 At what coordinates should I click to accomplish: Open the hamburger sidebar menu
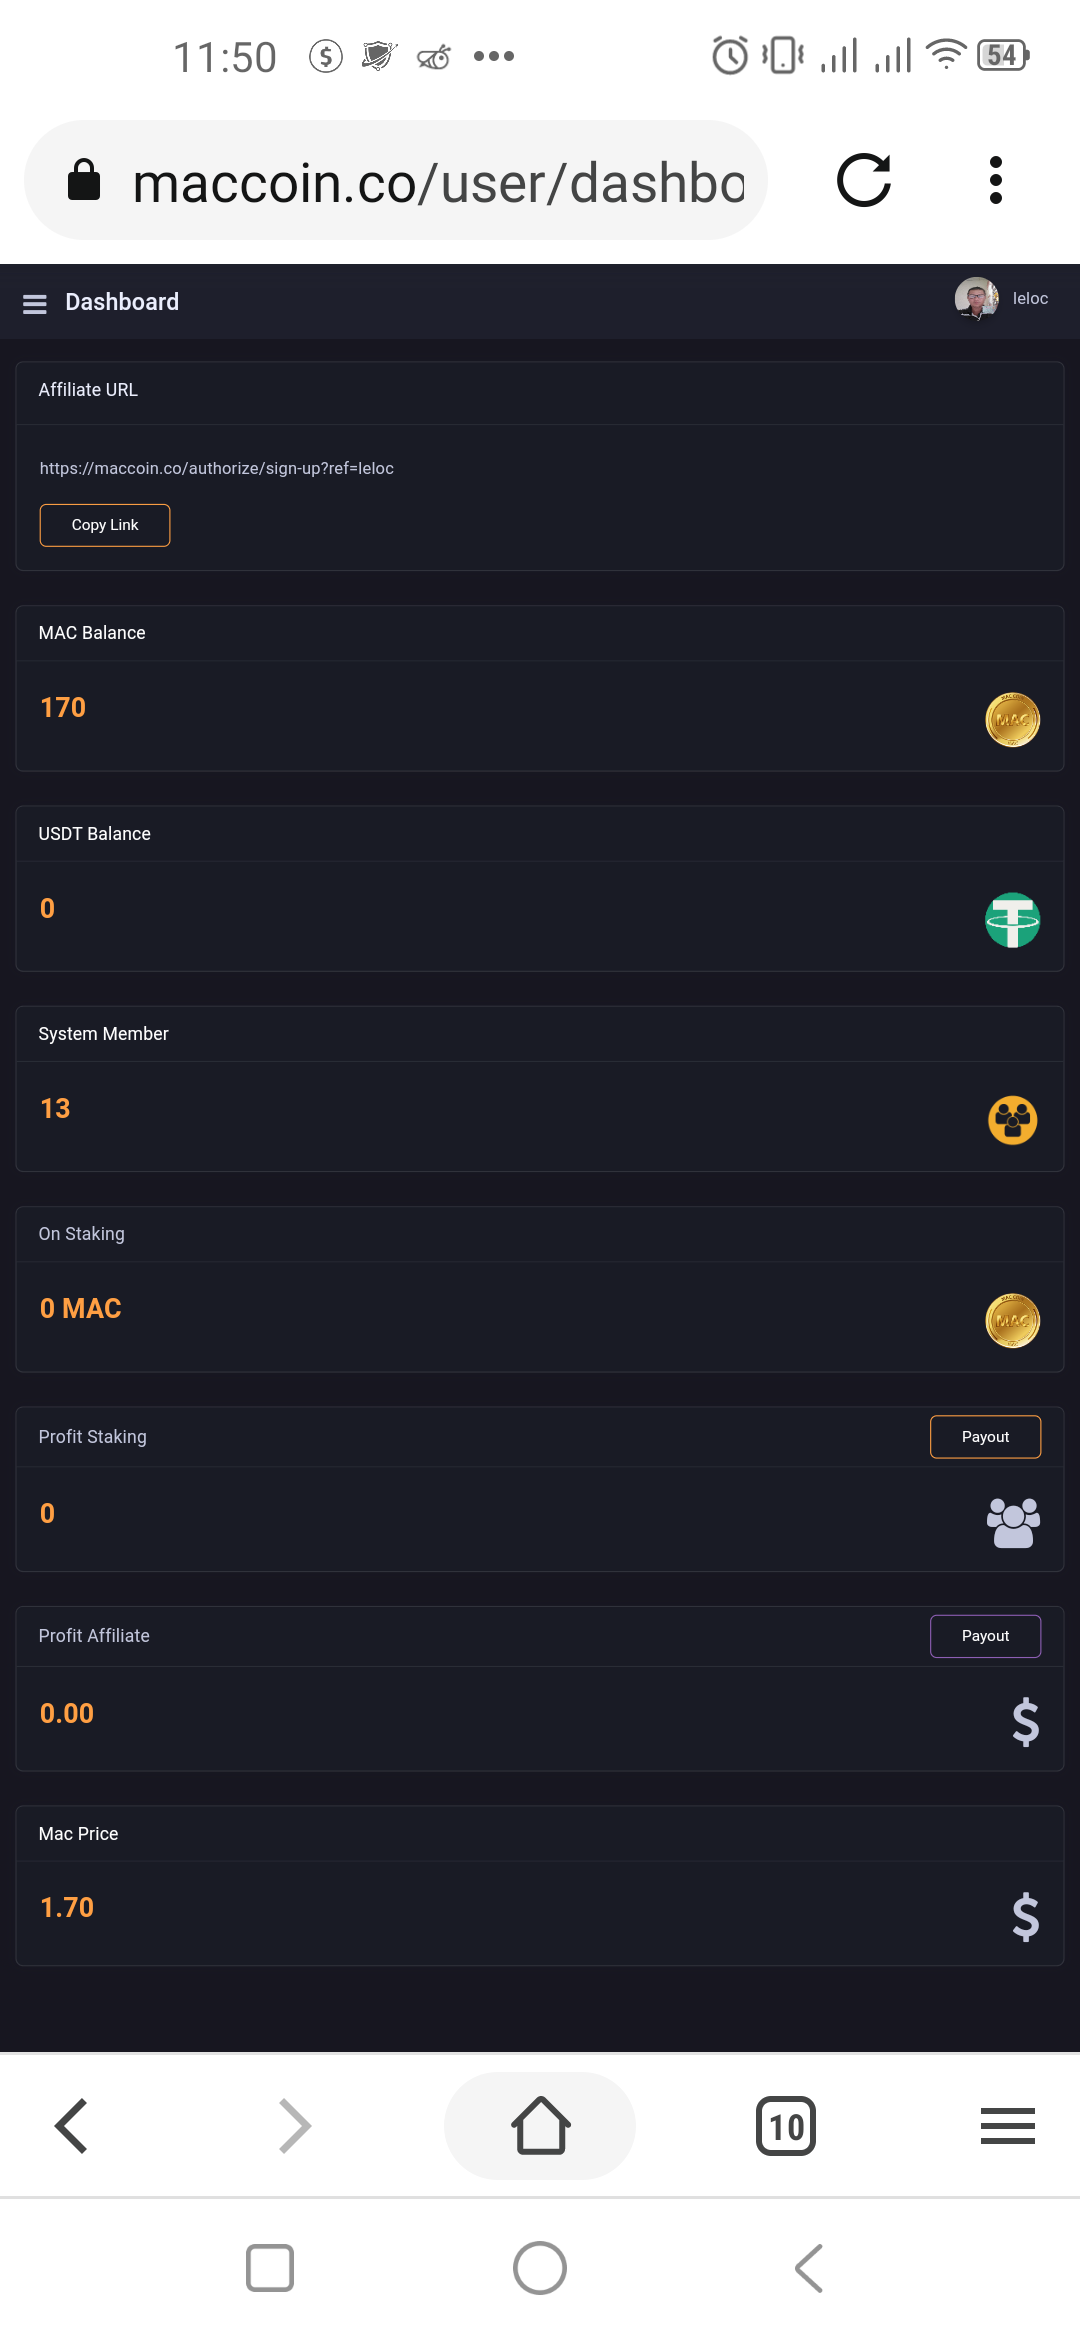(x=35, y=304)
